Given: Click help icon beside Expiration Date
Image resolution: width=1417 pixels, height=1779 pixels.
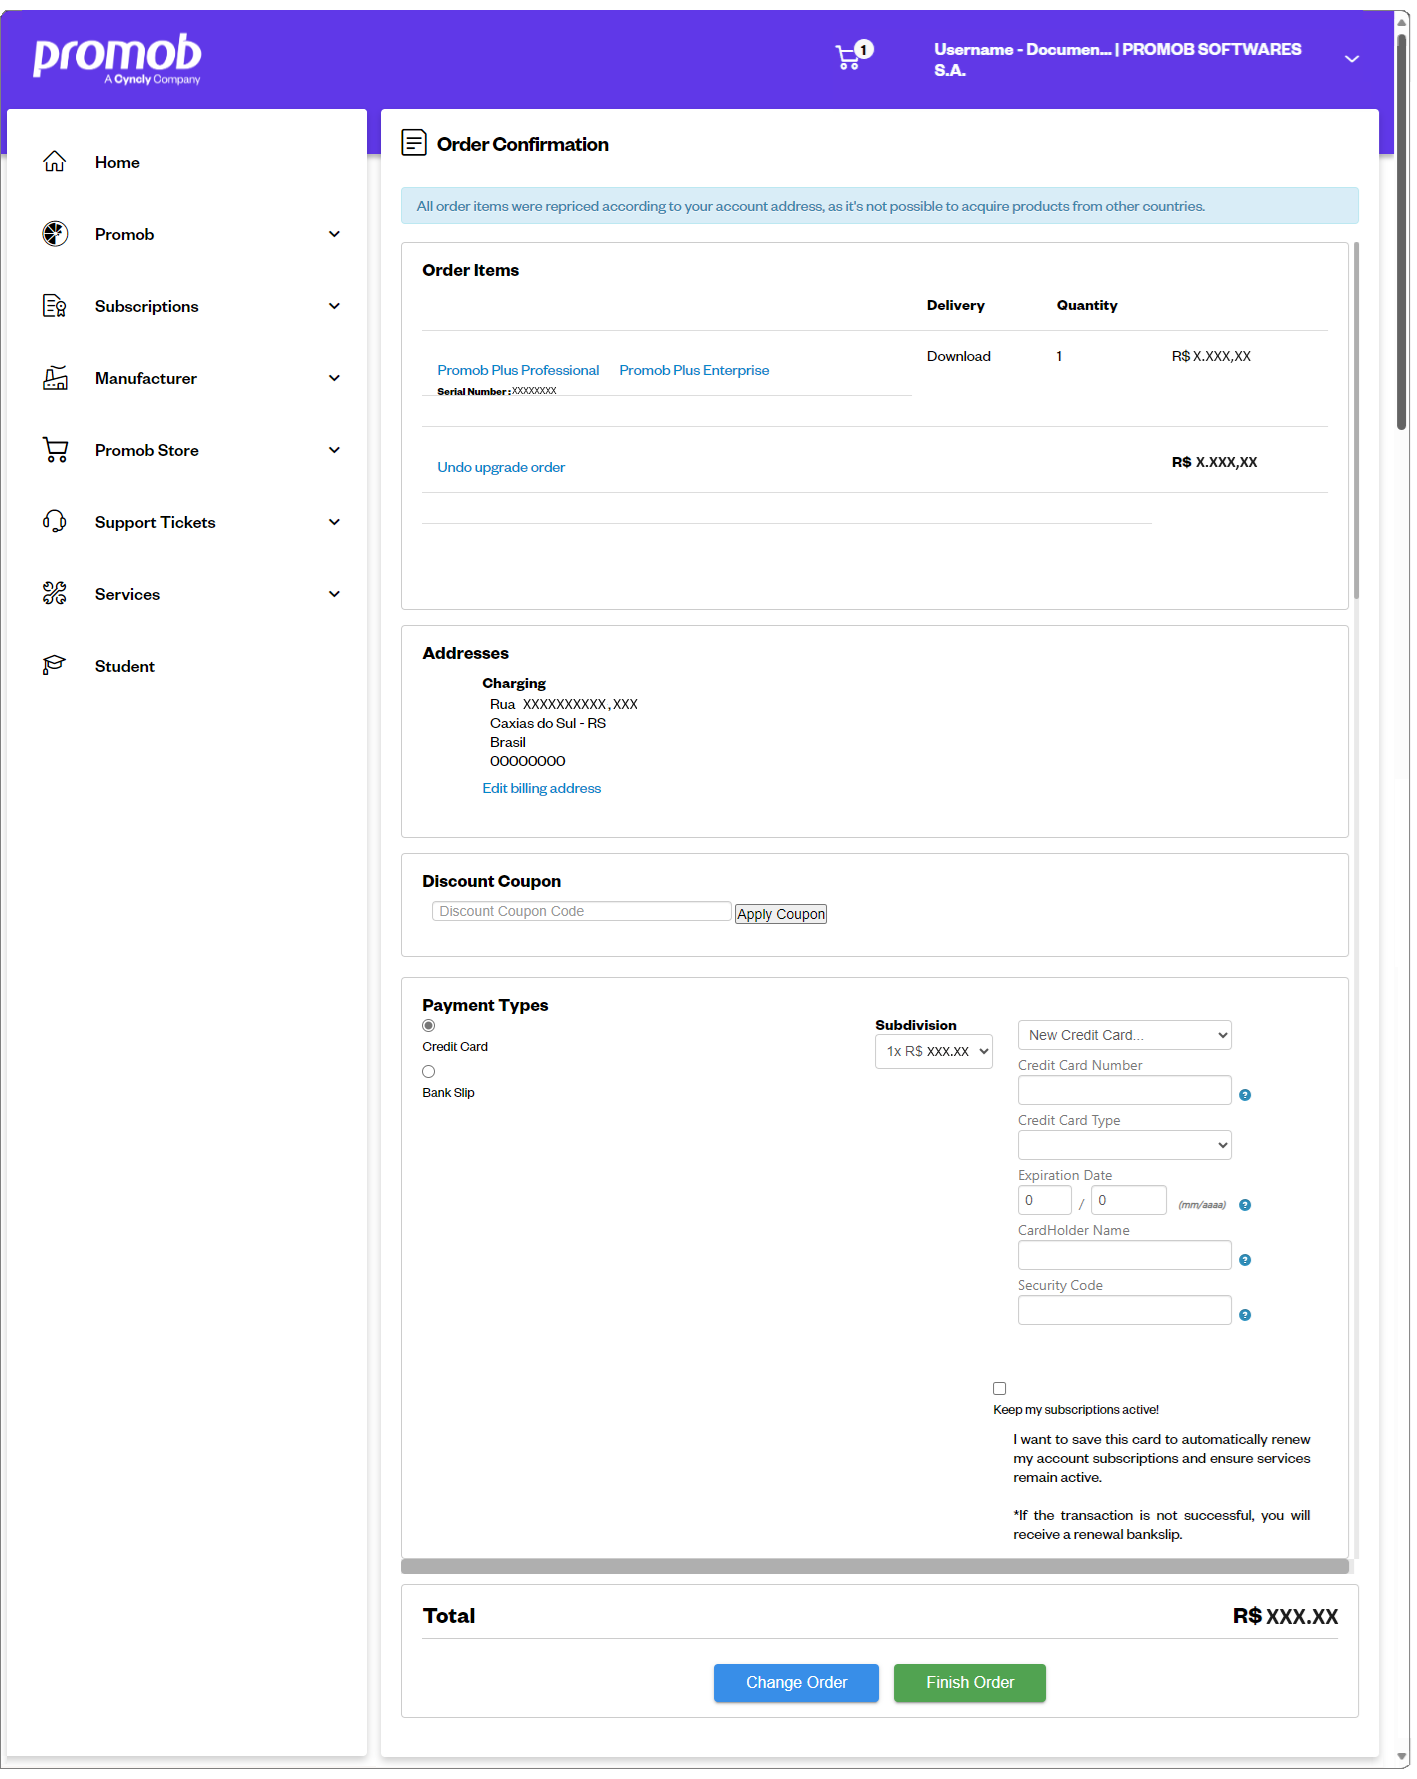Looking at the screenshot, I should coord(1245,1205).
